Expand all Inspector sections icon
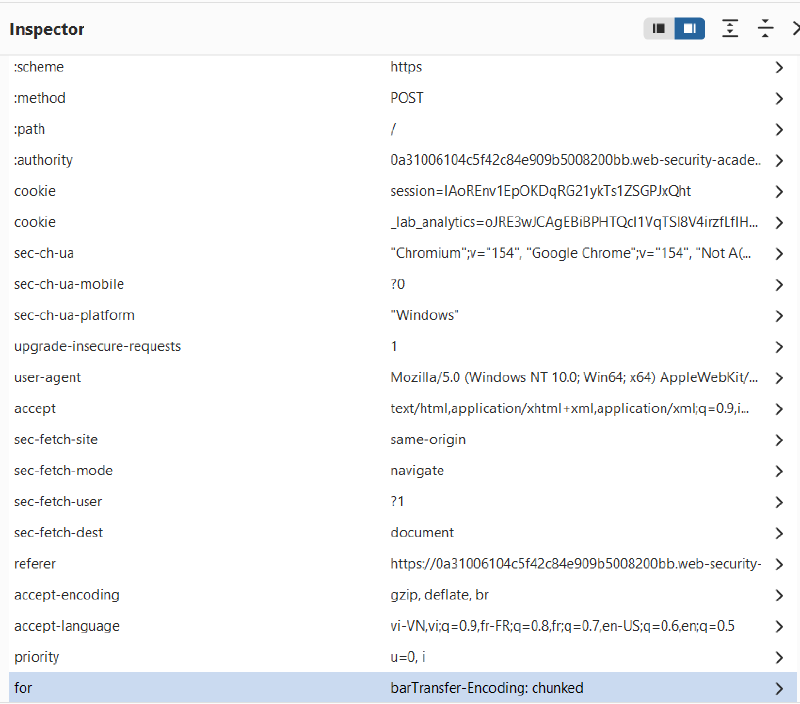The image size is (800, 704). pyautogui.click(x=730, y=29)
